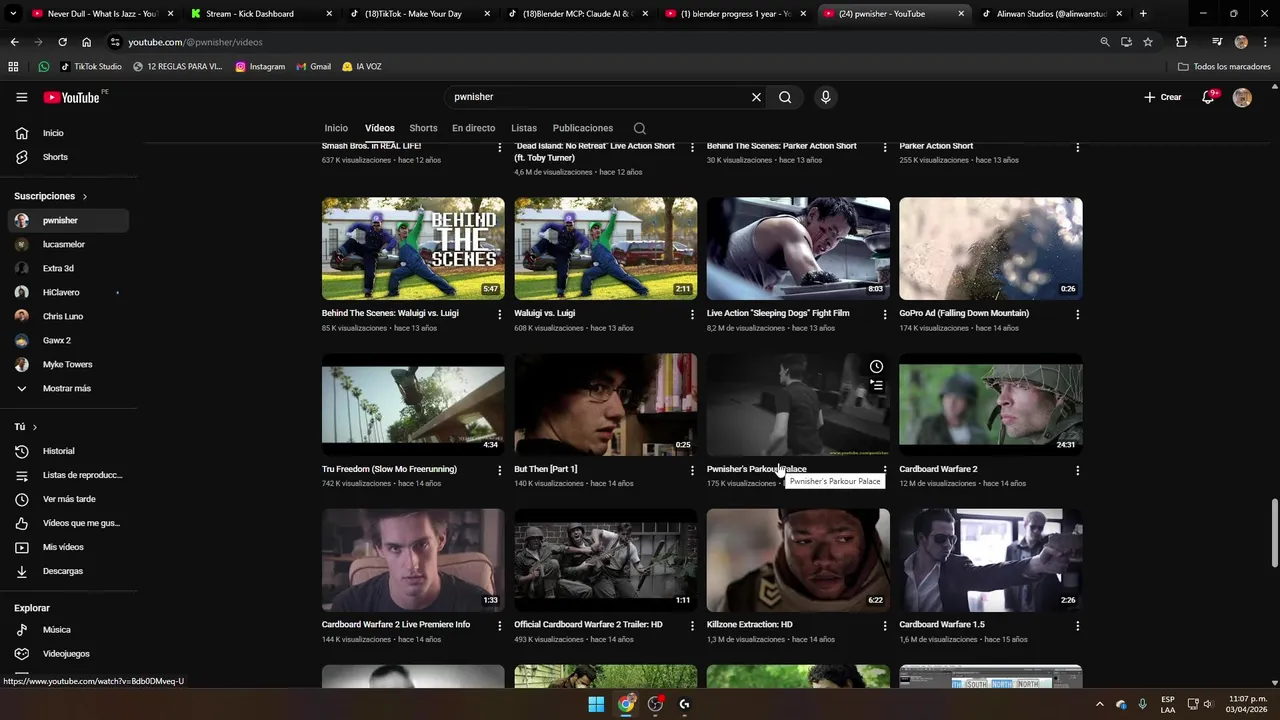Open Chrome extensions puzzle icon
Viewport: 1280px width, 720px height.
[1181, 42]
